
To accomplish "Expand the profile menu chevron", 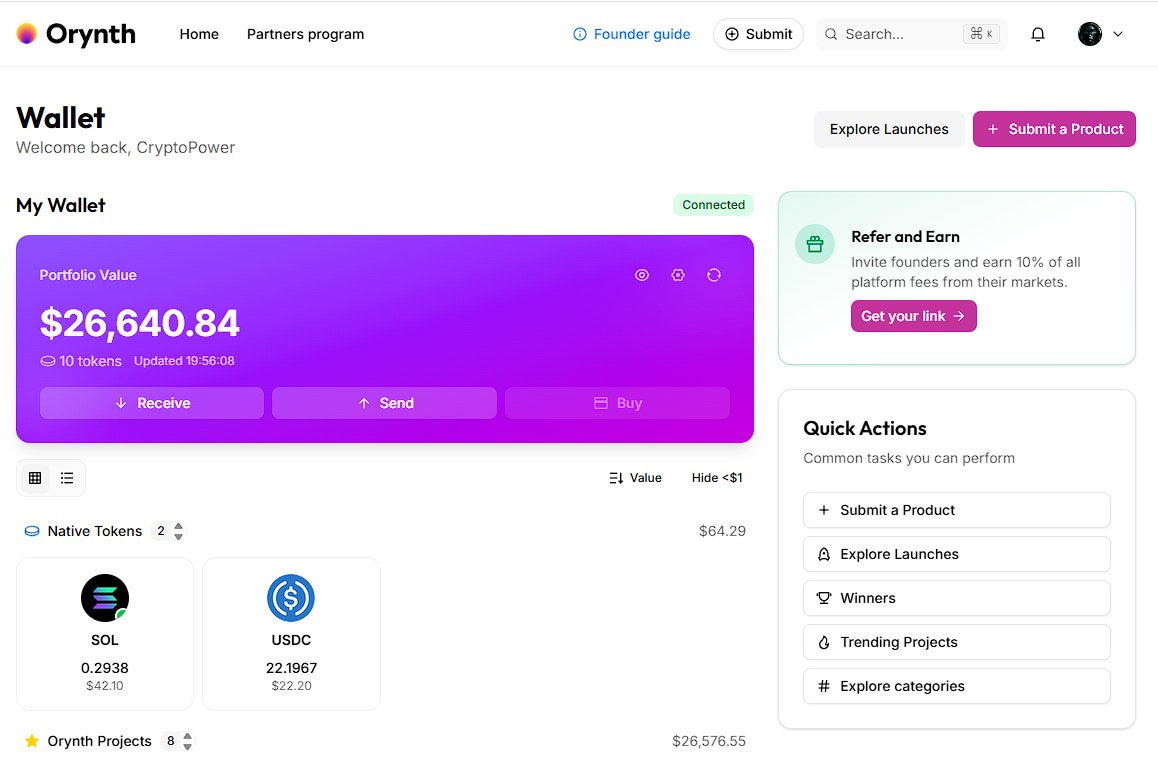I will (x=1118, y=34).
